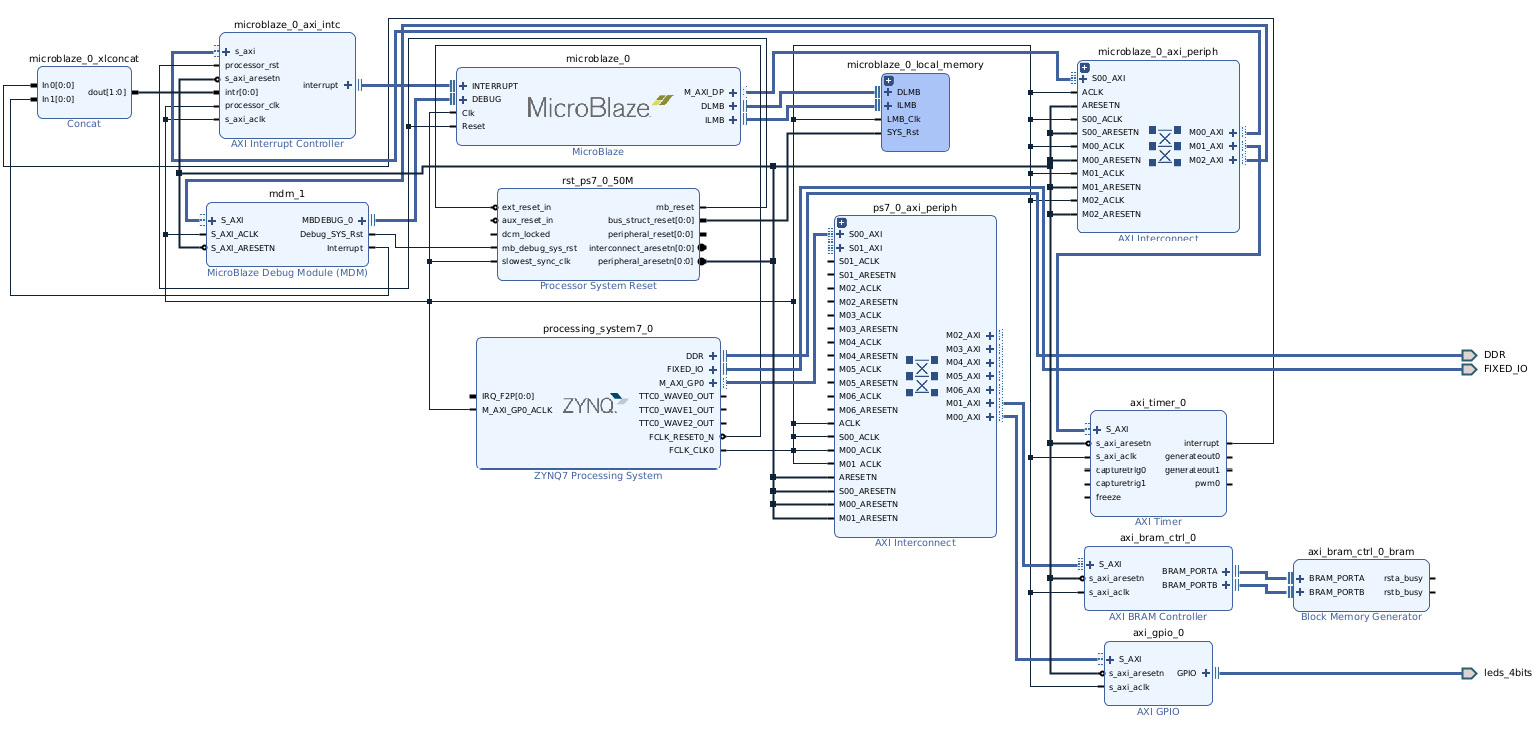
Task: Expand the microblaze_0_local_memory hierarchy block
Action: pos(888,80)
